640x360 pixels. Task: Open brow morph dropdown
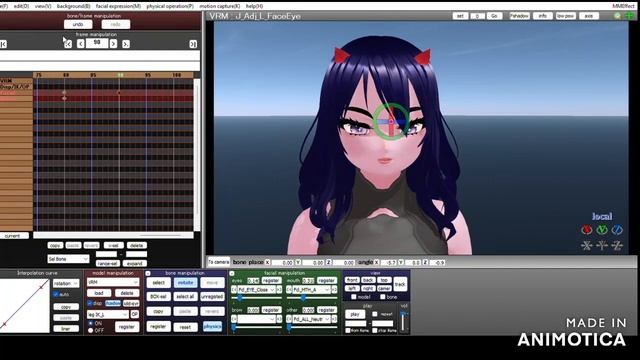257,319
